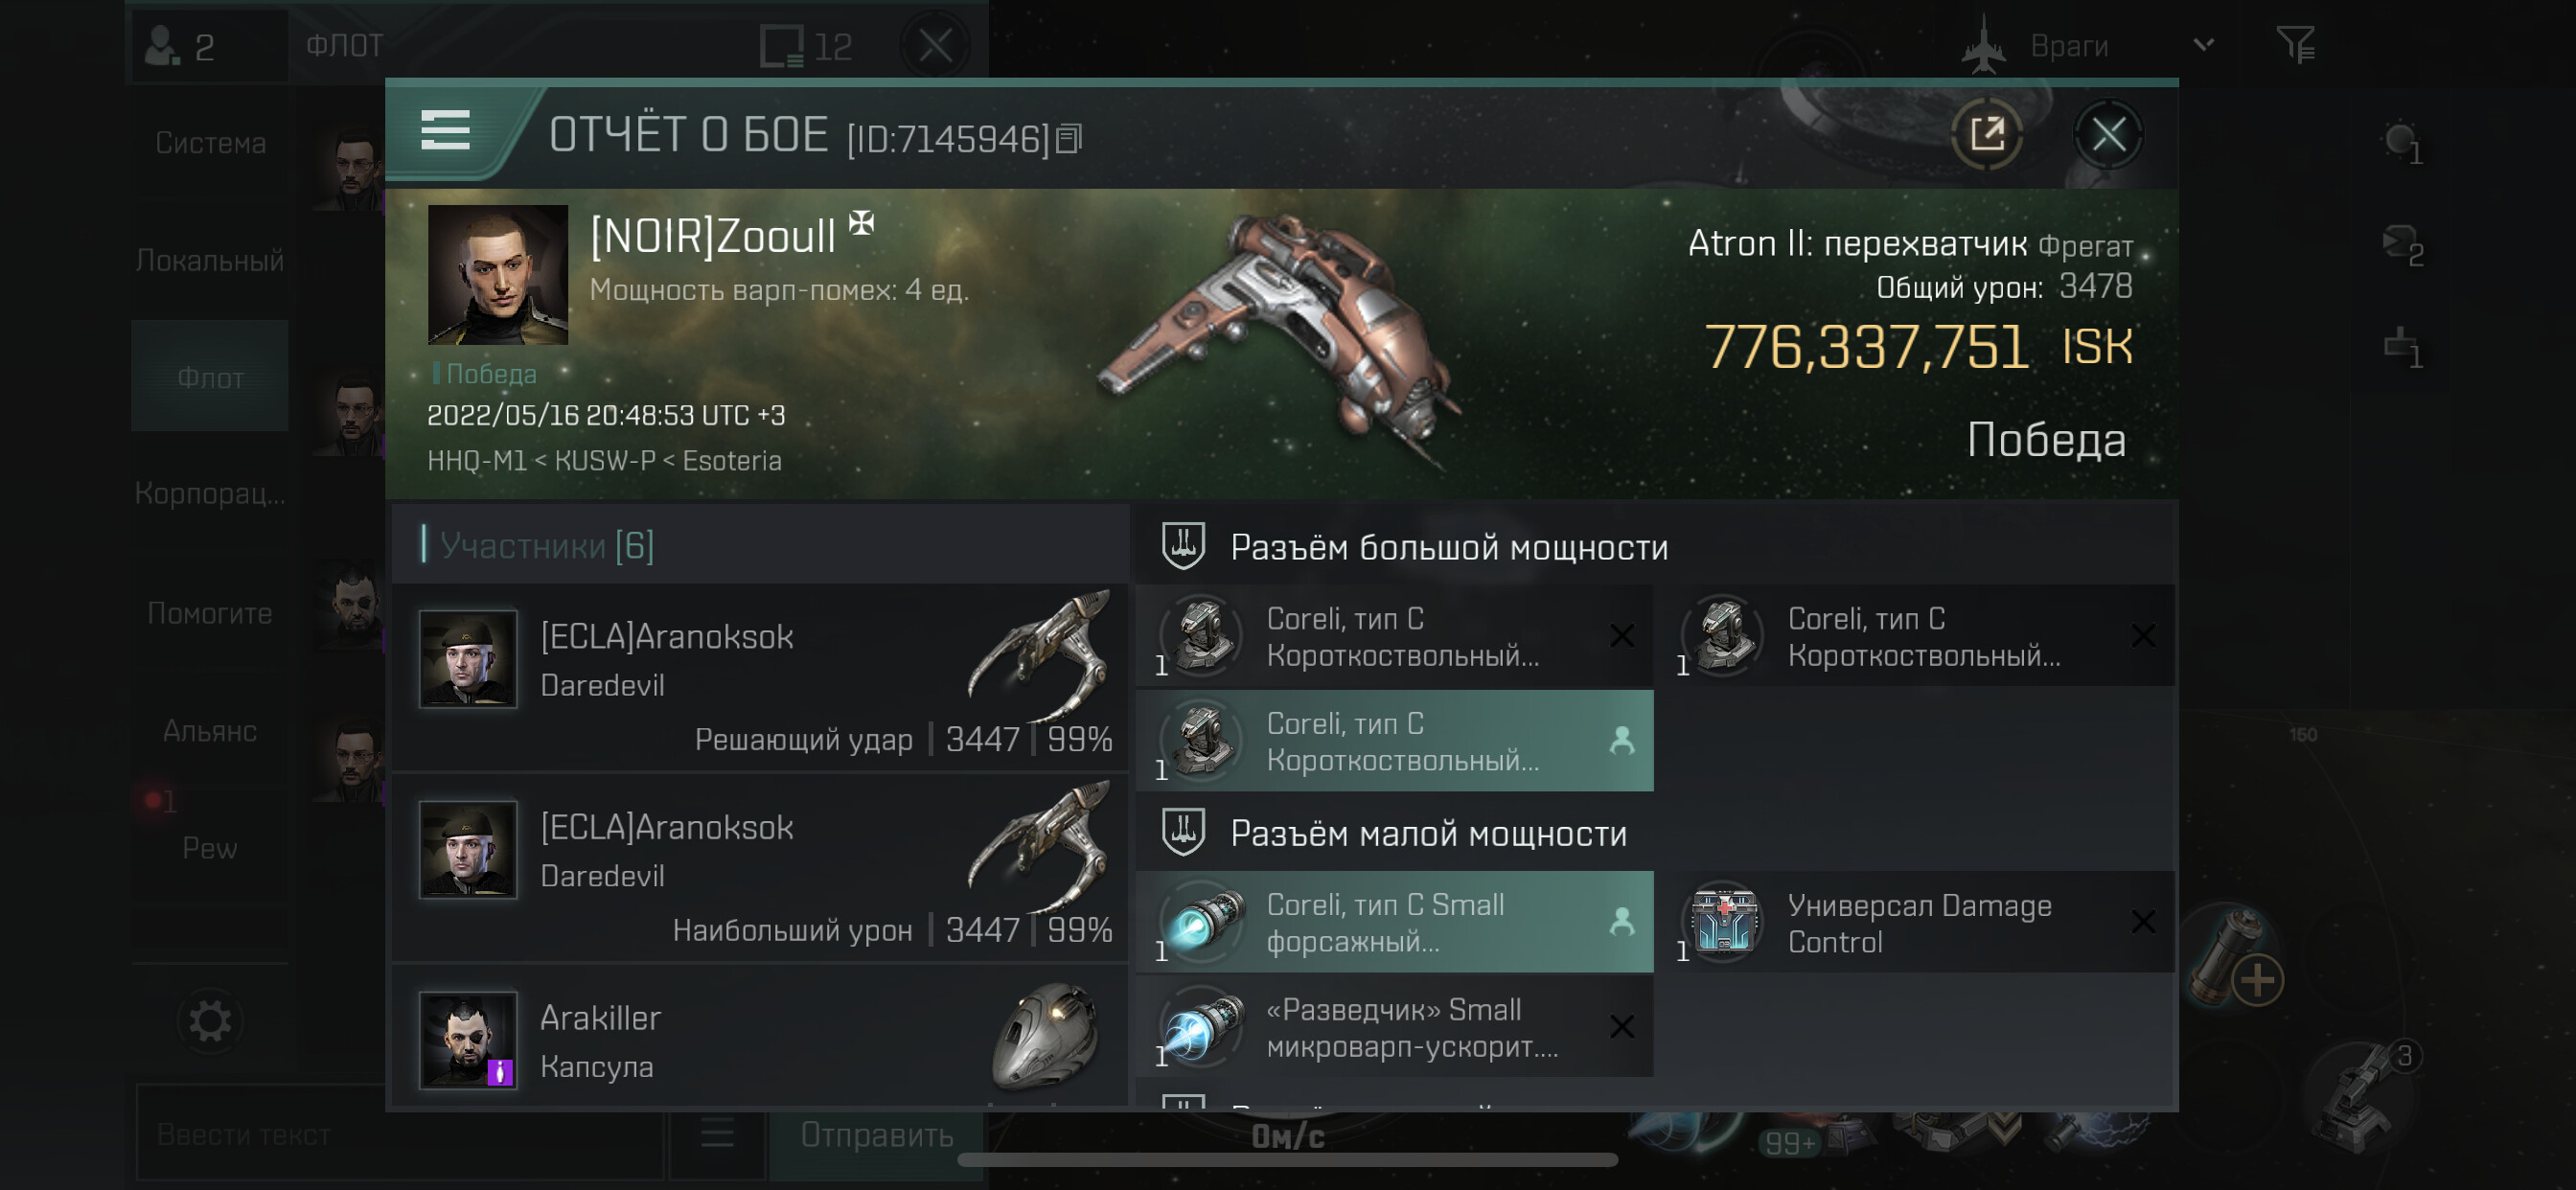The height and width of the screenshot is (1190, 2576).
Task: Switch to the Локальный chat tab
Action: (210, 261)
